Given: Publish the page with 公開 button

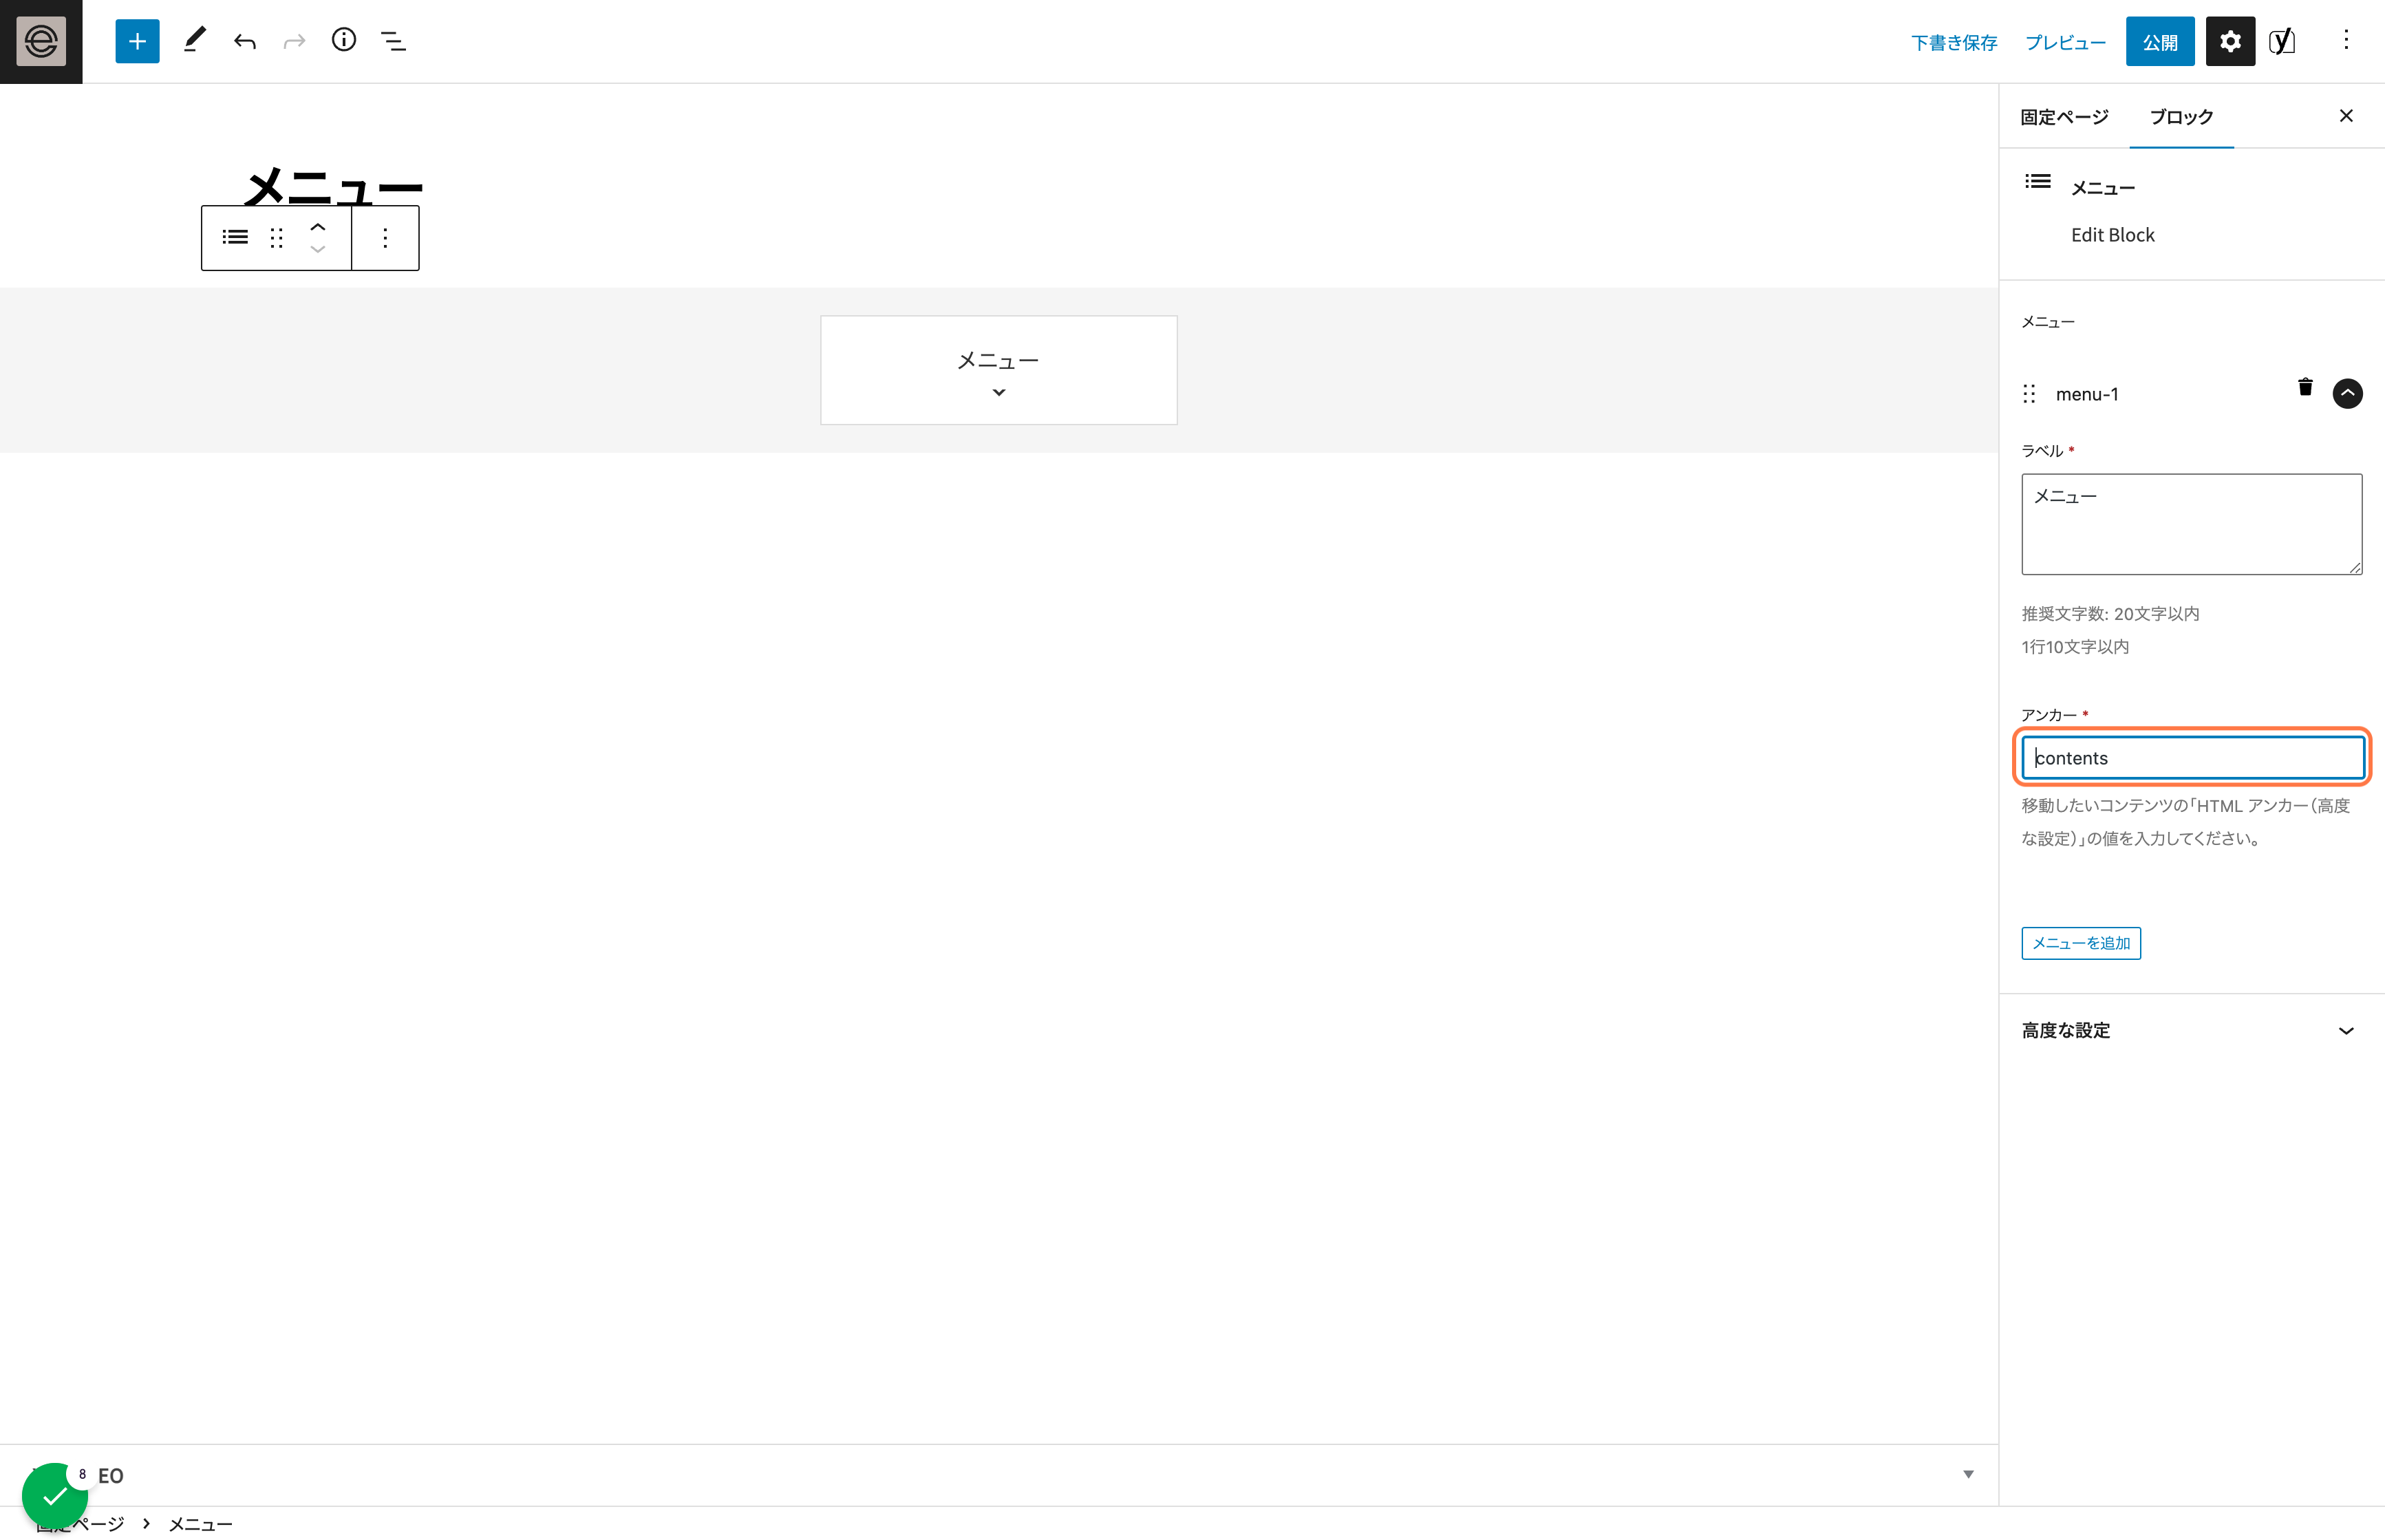Looking at the screenshot, I should tap(2160, 41).
